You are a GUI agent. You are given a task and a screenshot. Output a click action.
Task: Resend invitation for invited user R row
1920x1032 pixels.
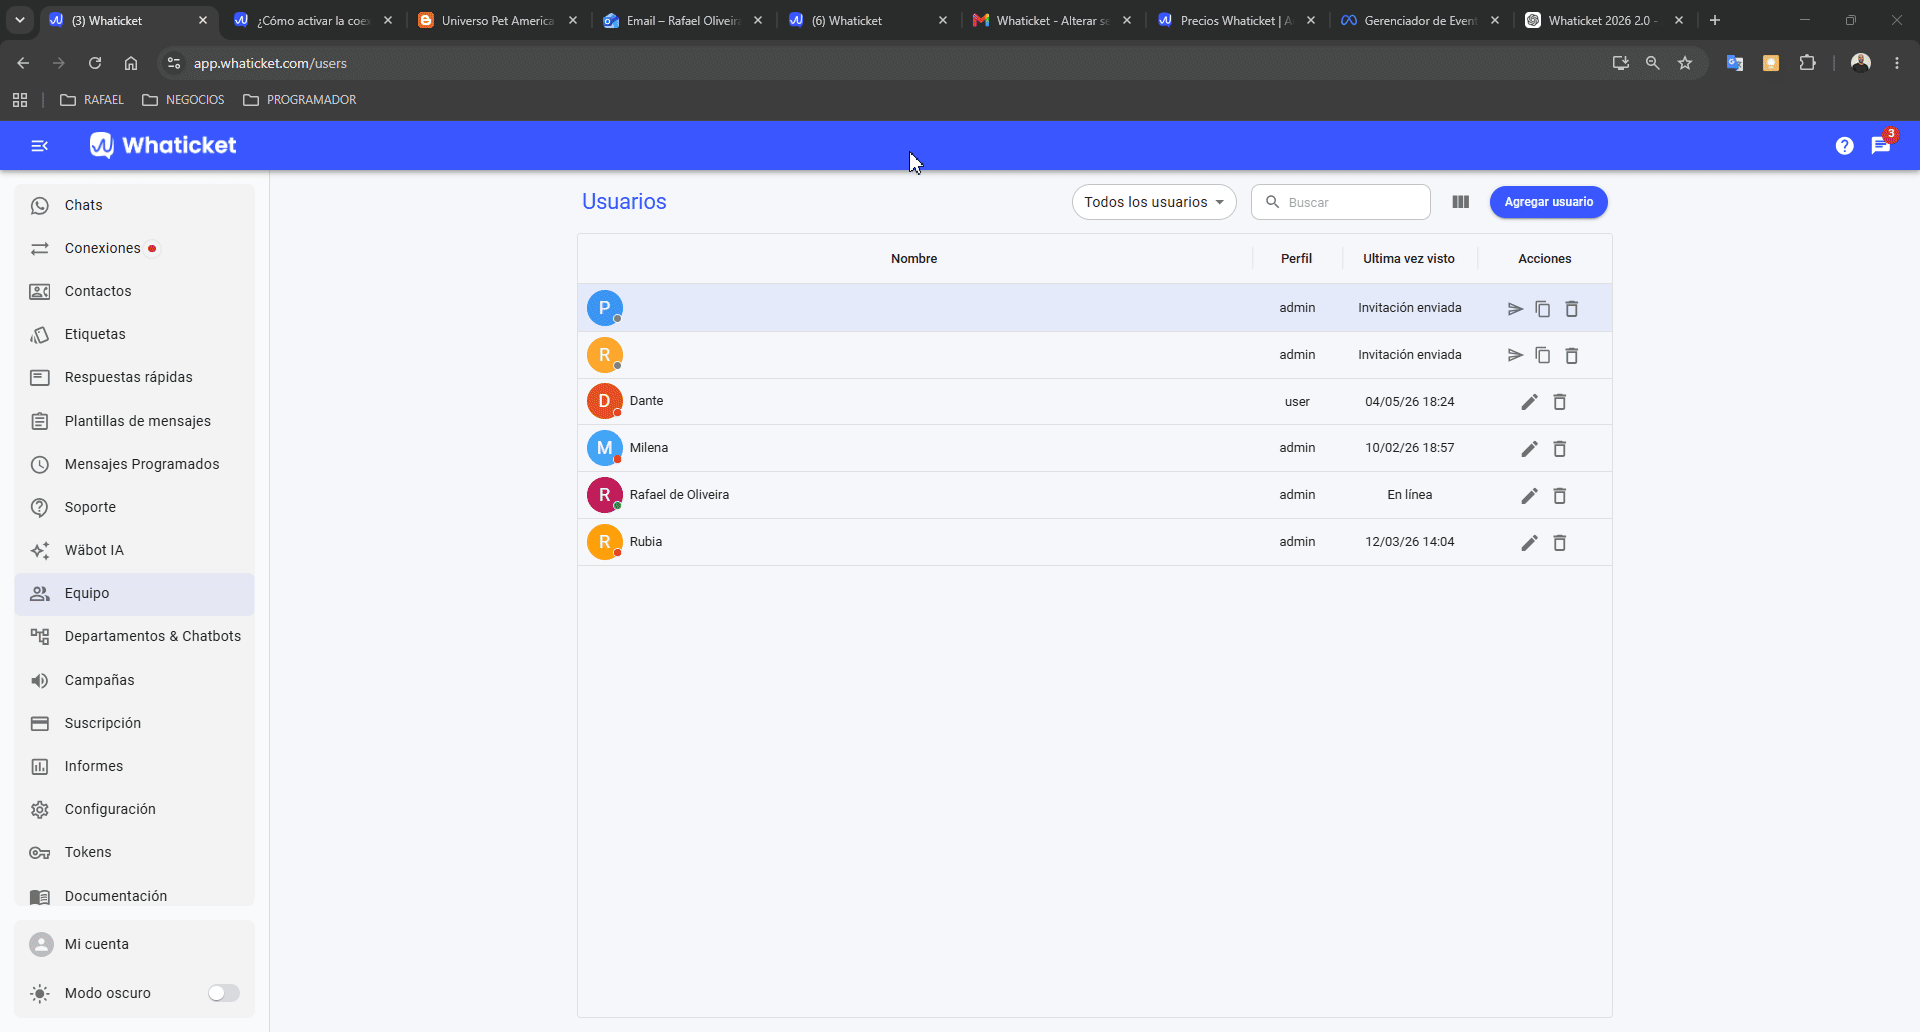[1515, 356]
